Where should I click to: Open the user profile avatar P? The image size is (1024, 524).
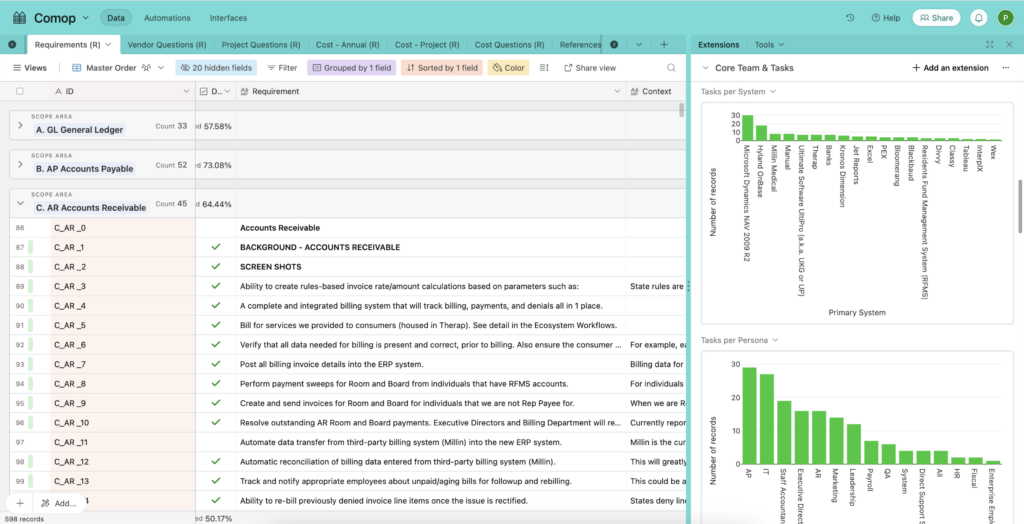click(1005, 18)
